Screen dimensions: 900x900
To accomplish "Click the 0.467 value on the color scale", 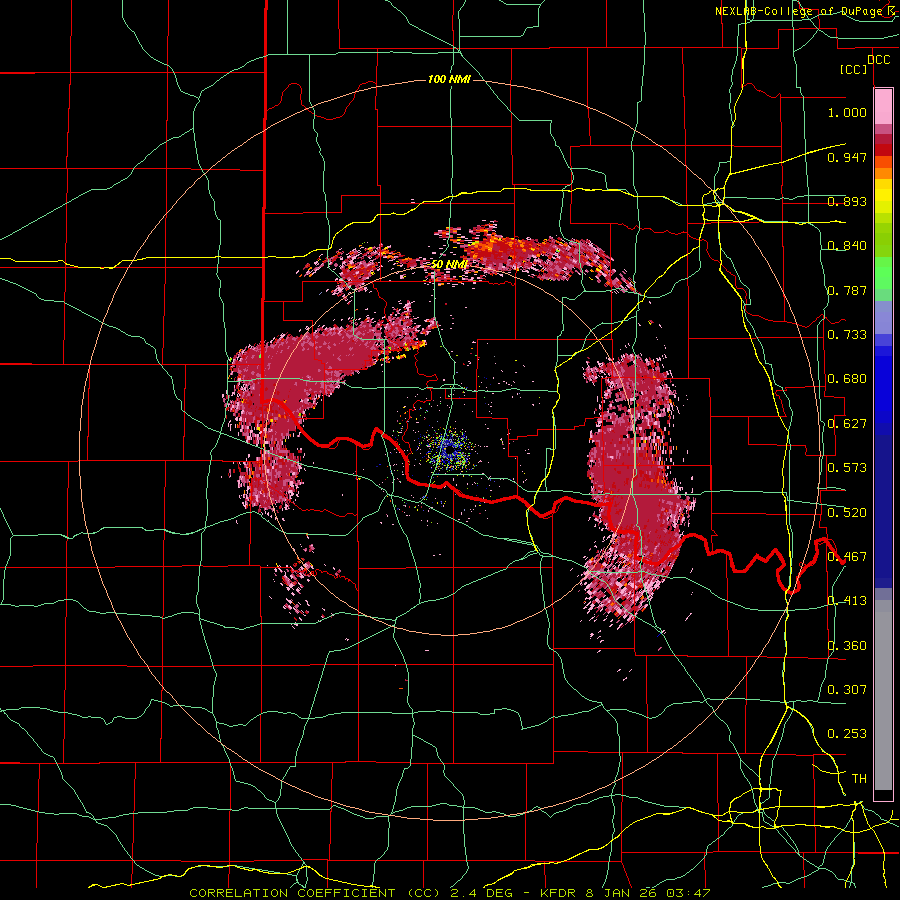I will (847, 557).
